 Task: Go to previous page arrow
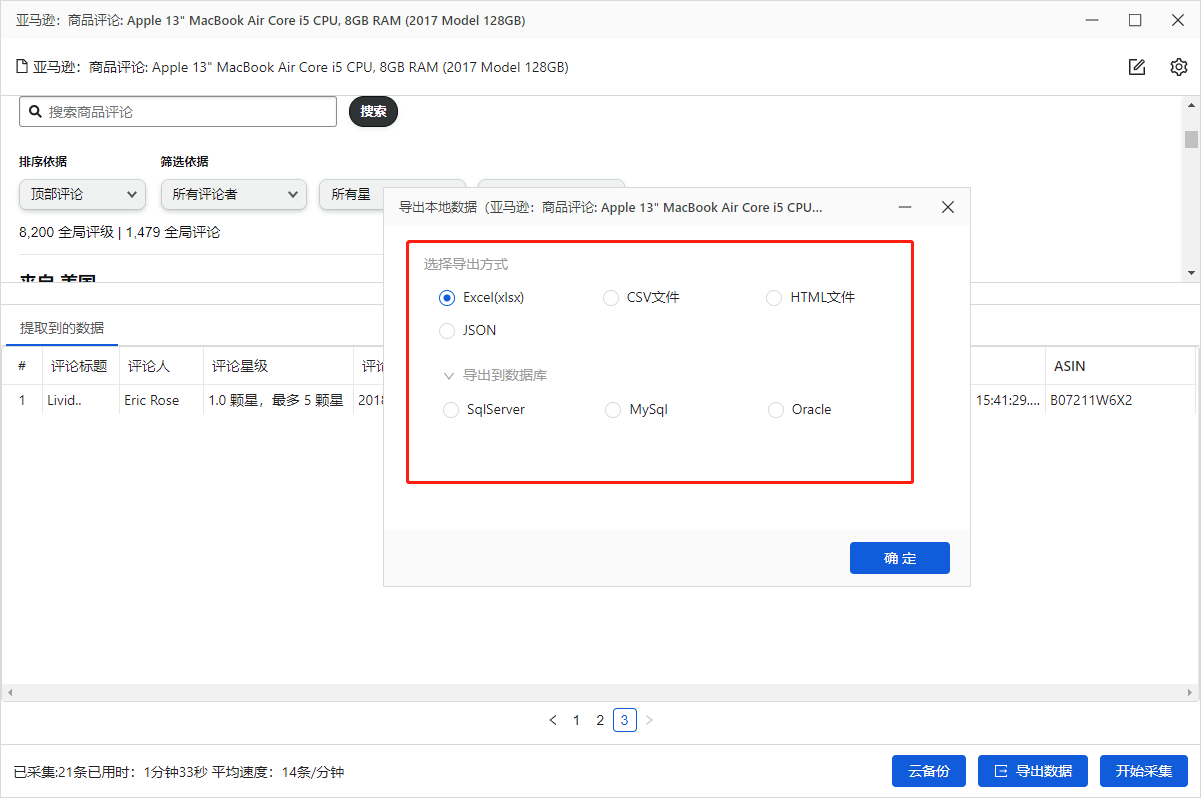point(553,720)
